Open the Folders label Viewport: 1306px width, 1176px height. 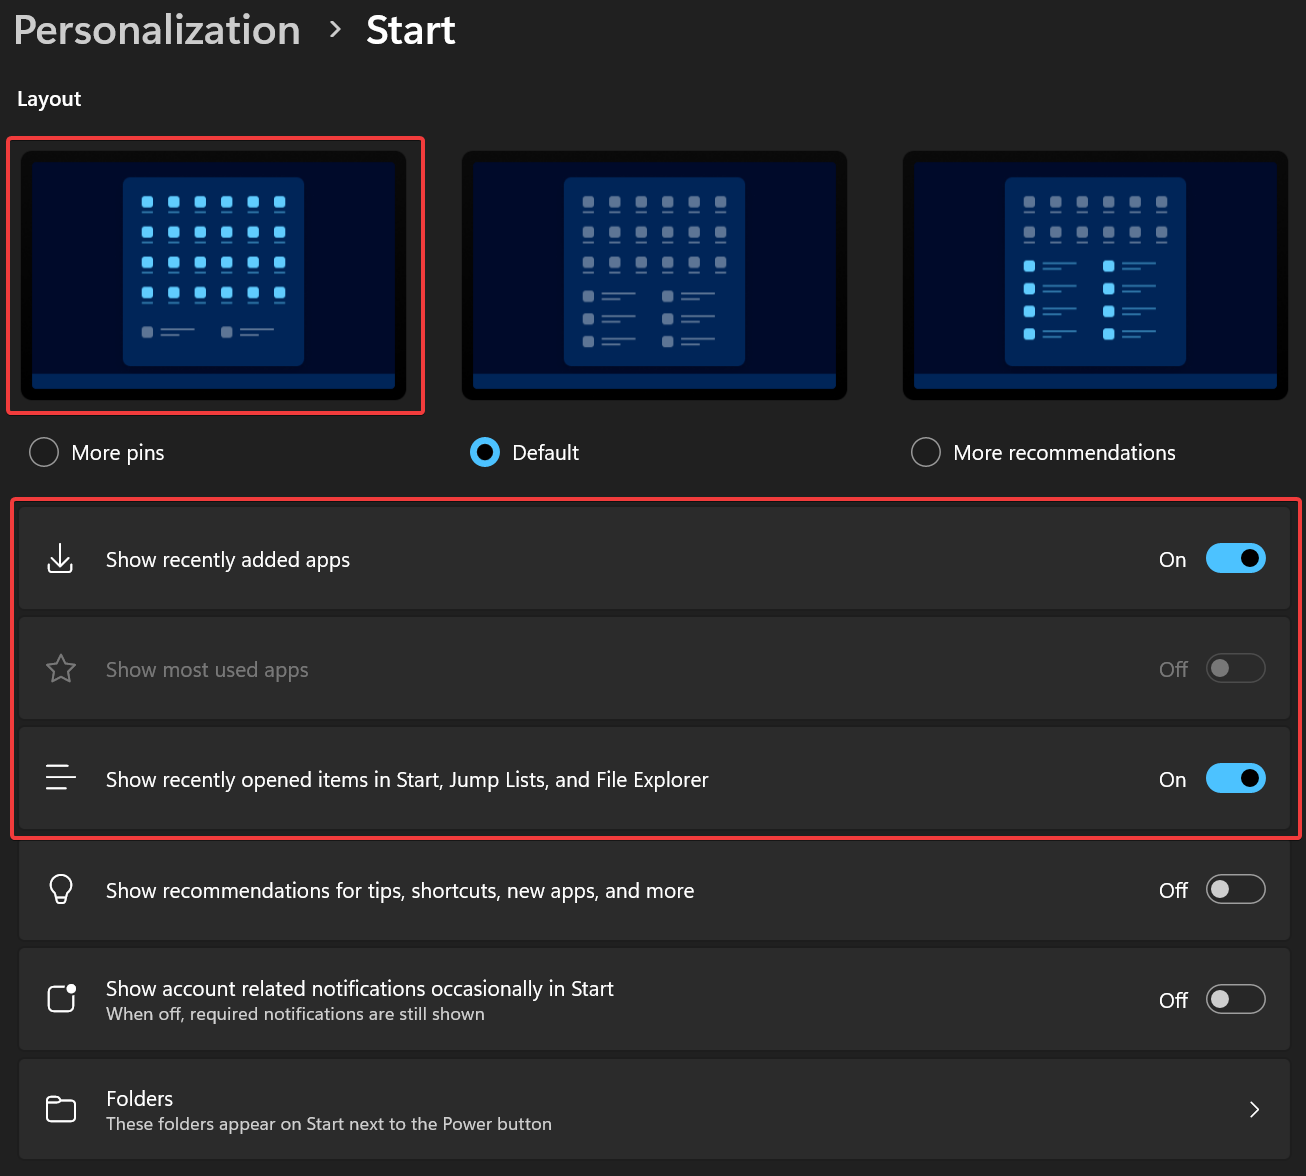coord(140,1099)
